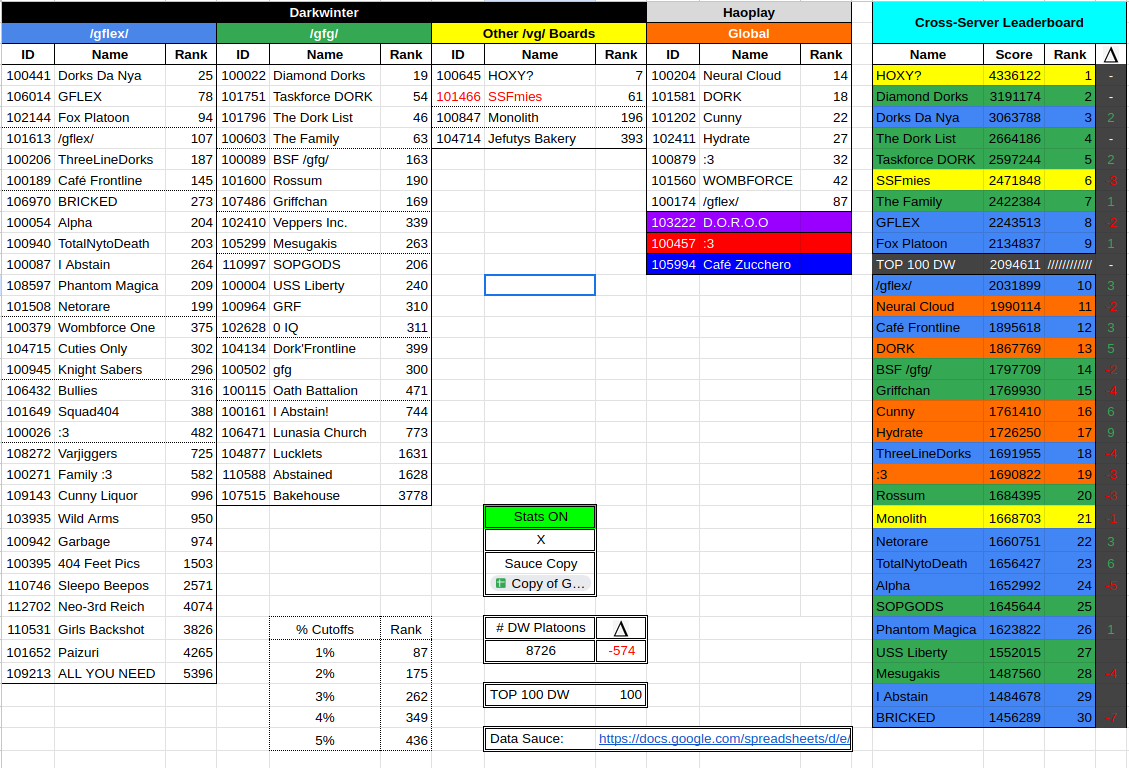
Task: Select the blue Café Zucchero row
Action: (749, 264)
